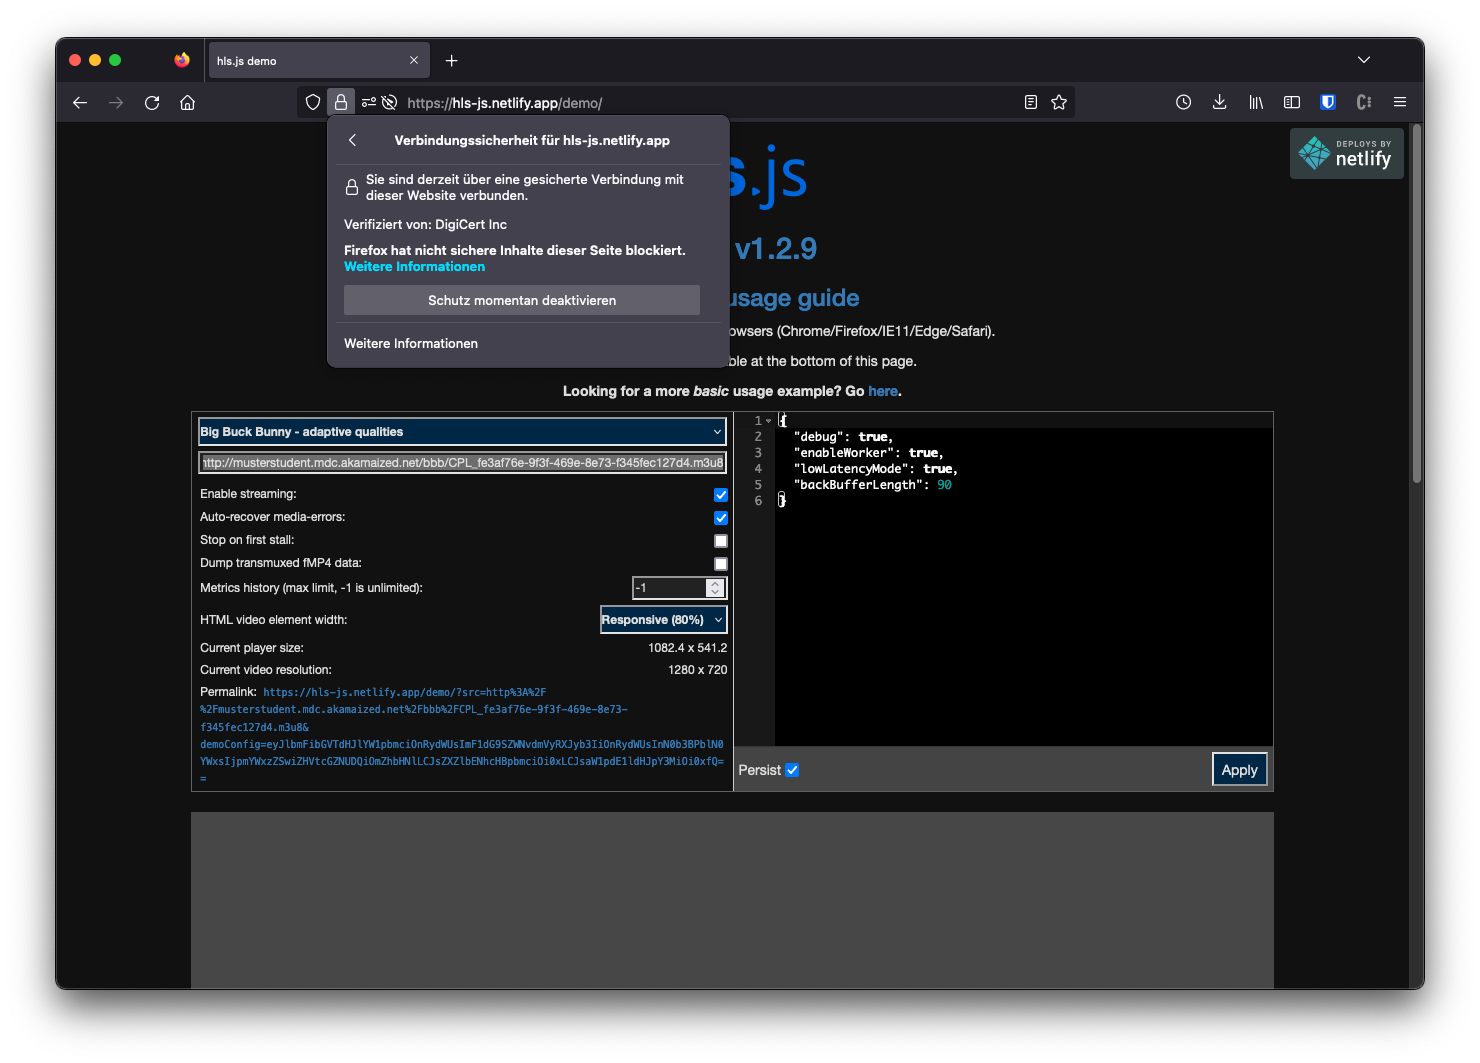The height and width of the screenshot is (1063, 1480).
Task: Click the padlock site security icon
Action: [x=341, y=102]
